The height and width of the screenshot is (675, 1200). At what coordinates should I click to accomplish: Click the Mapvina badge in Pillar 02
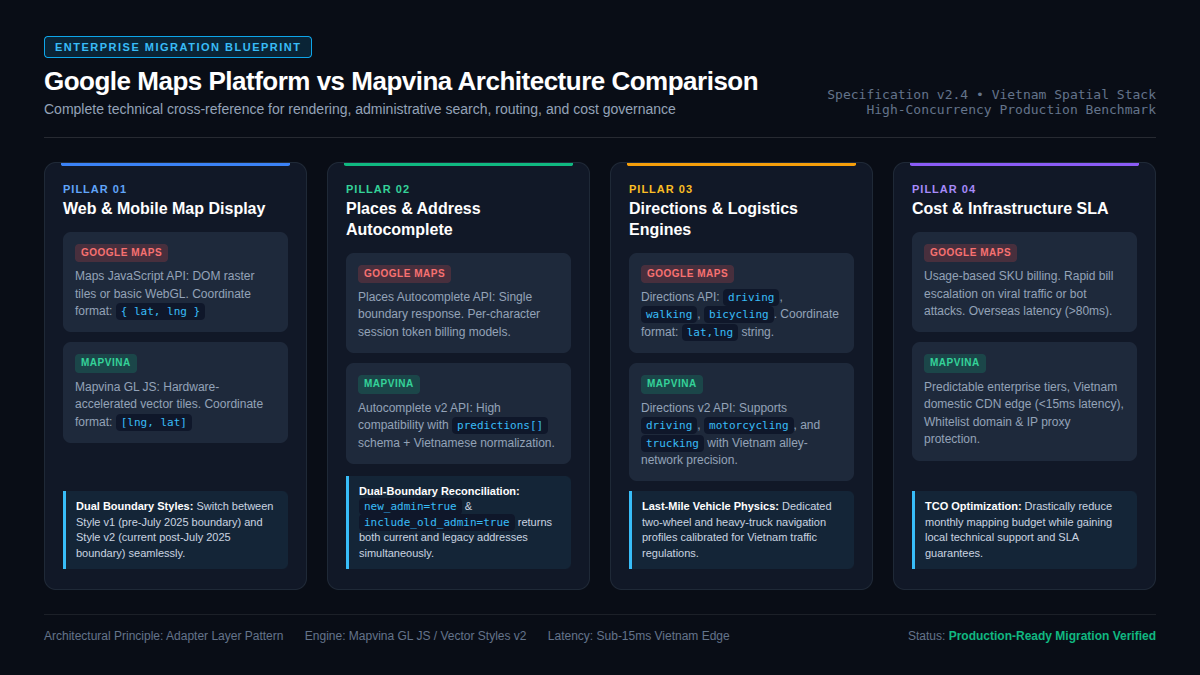(390, 384)
